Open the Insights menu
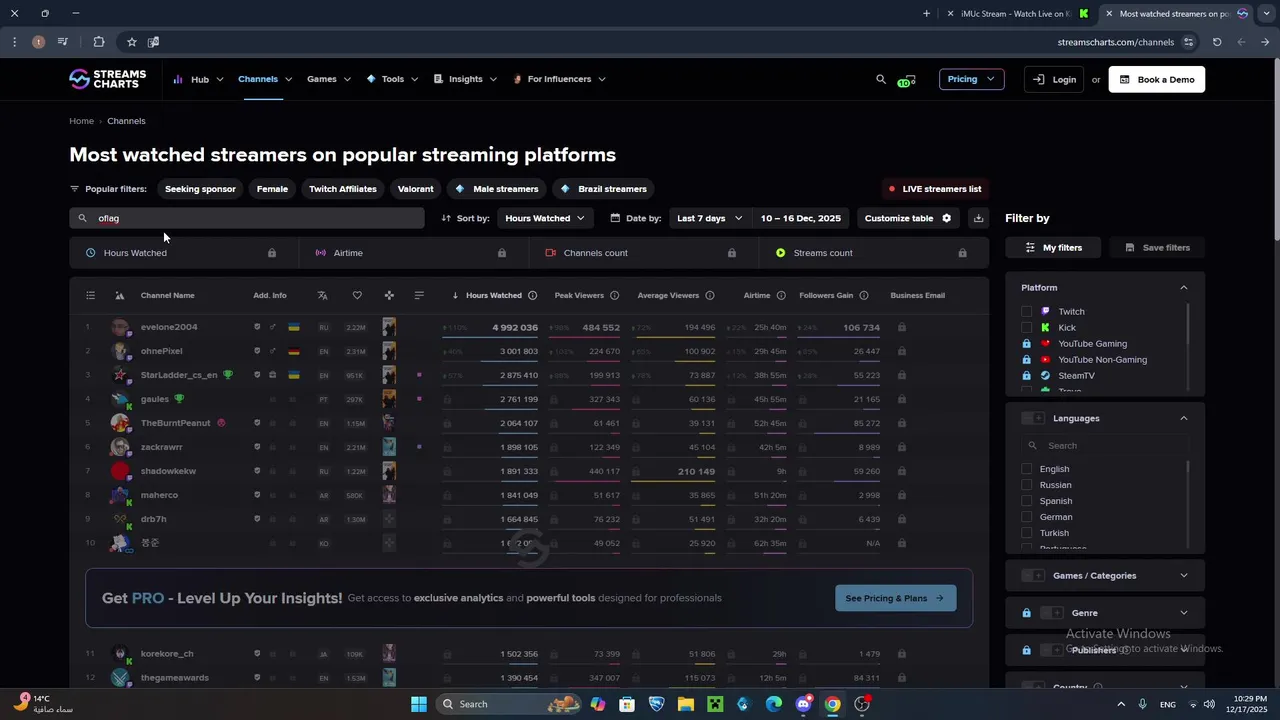The width and height of the screenshot is (1280, 720). pyautogui.click(x=465, y=79)
